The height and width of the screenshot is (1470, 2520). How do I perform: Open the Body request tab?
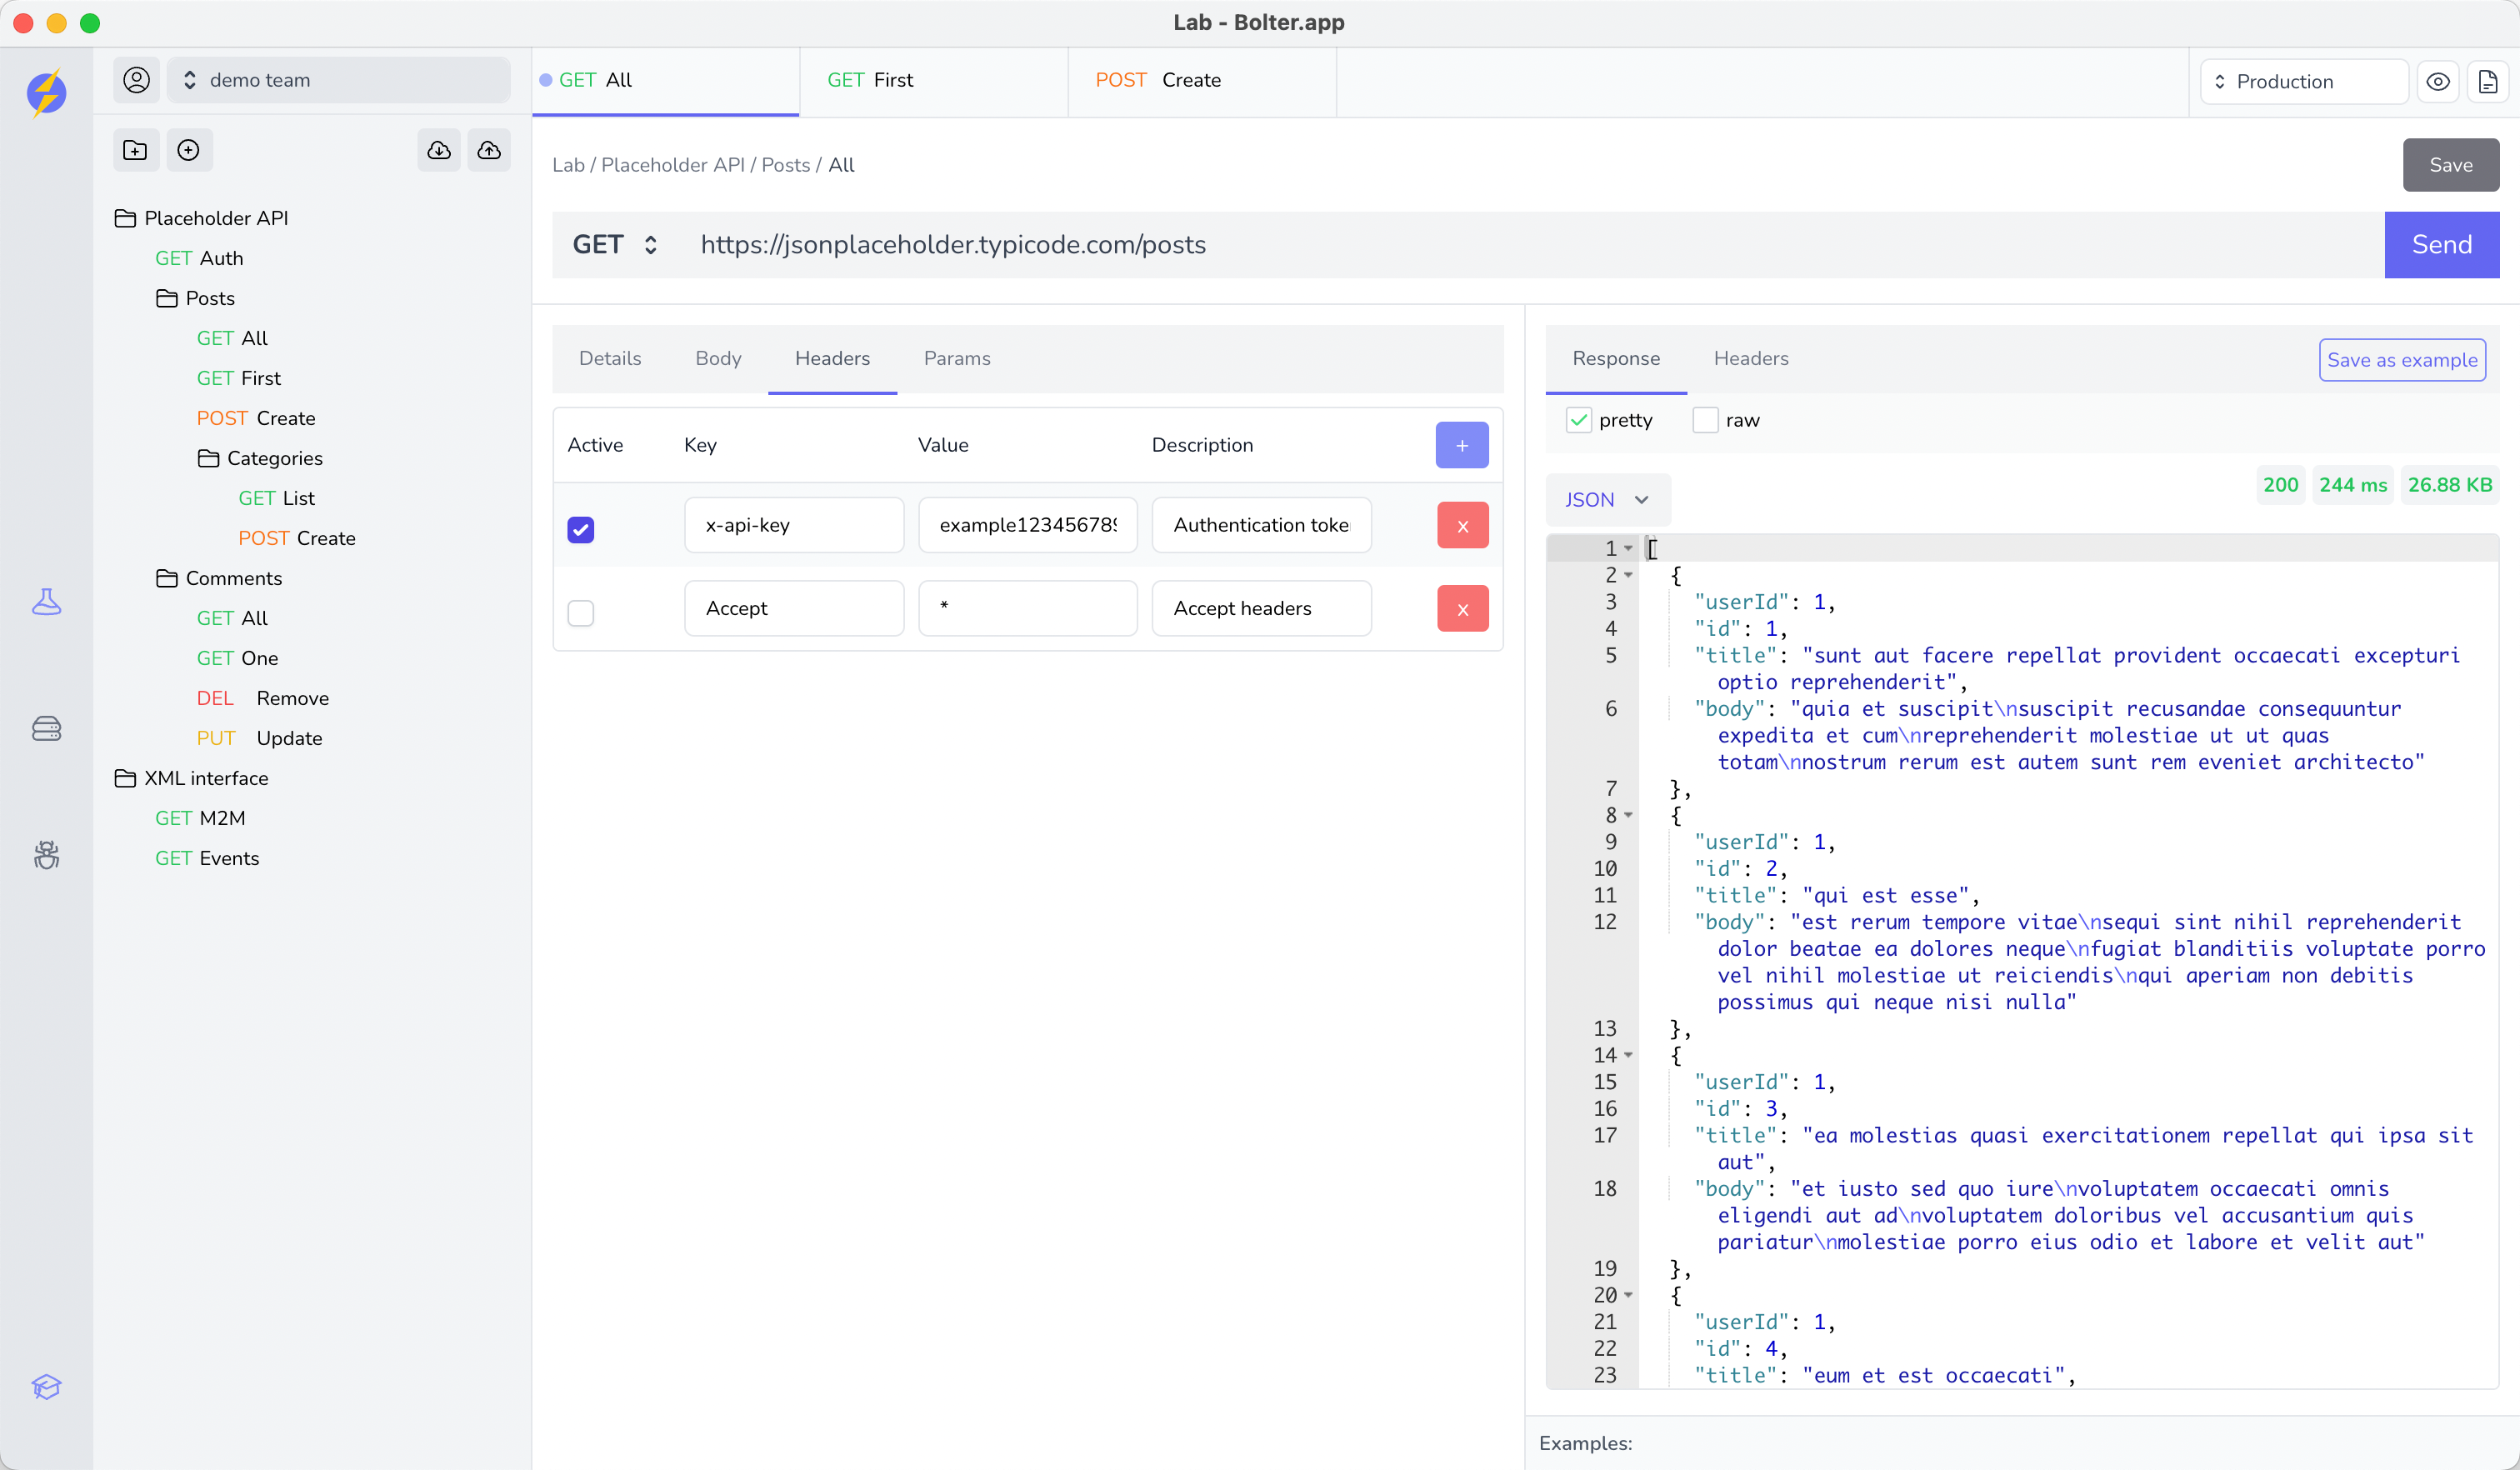[718, 358]
